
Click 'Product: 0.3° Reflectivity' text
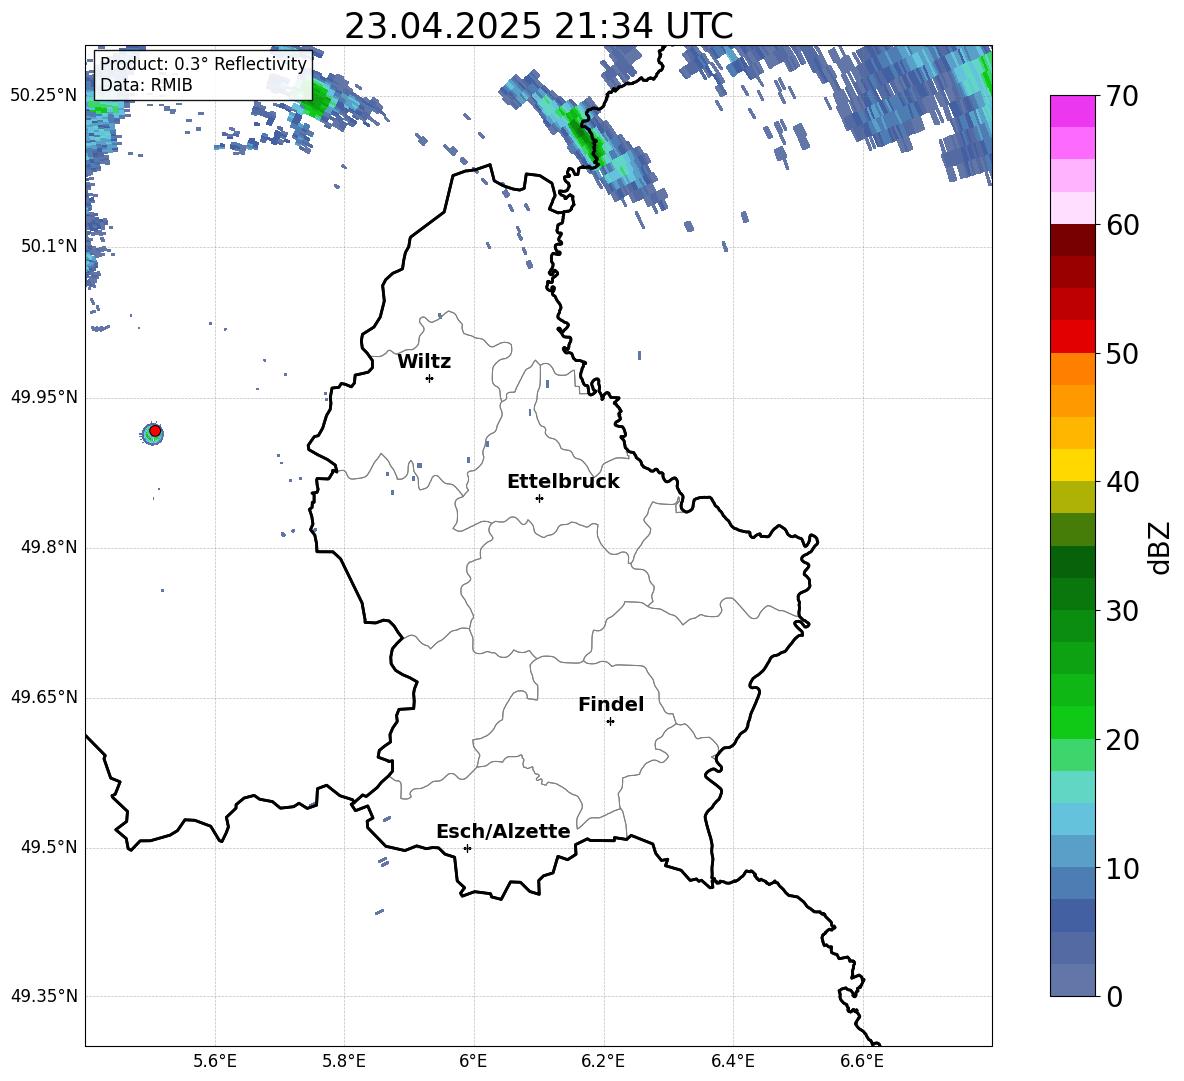coord(203,63)
